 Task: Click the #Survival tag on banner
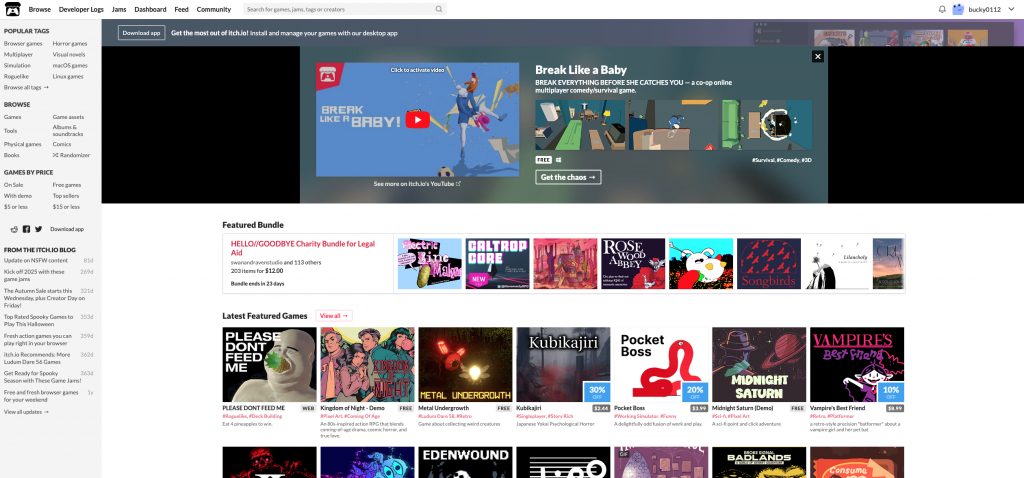(763, 160)
